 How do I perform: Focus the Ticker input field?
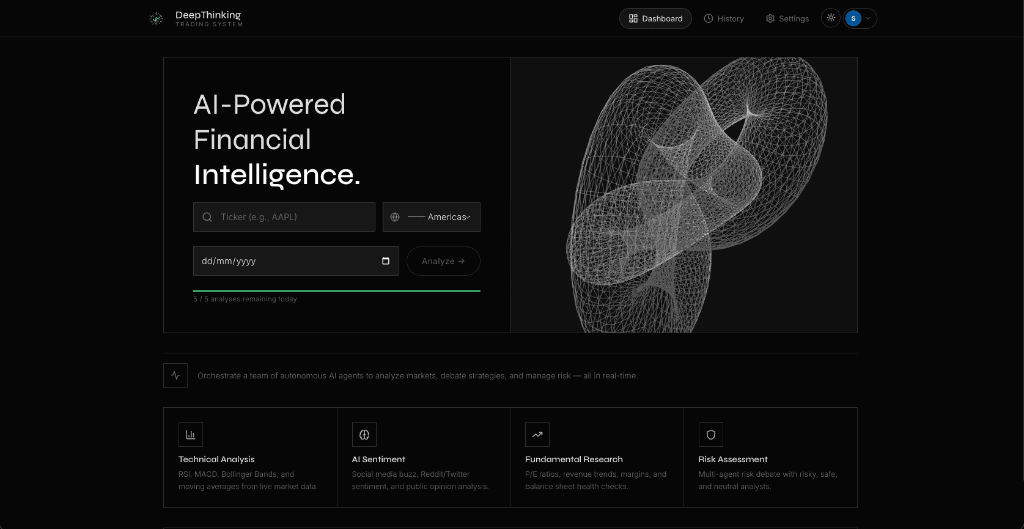pos(284,217)
